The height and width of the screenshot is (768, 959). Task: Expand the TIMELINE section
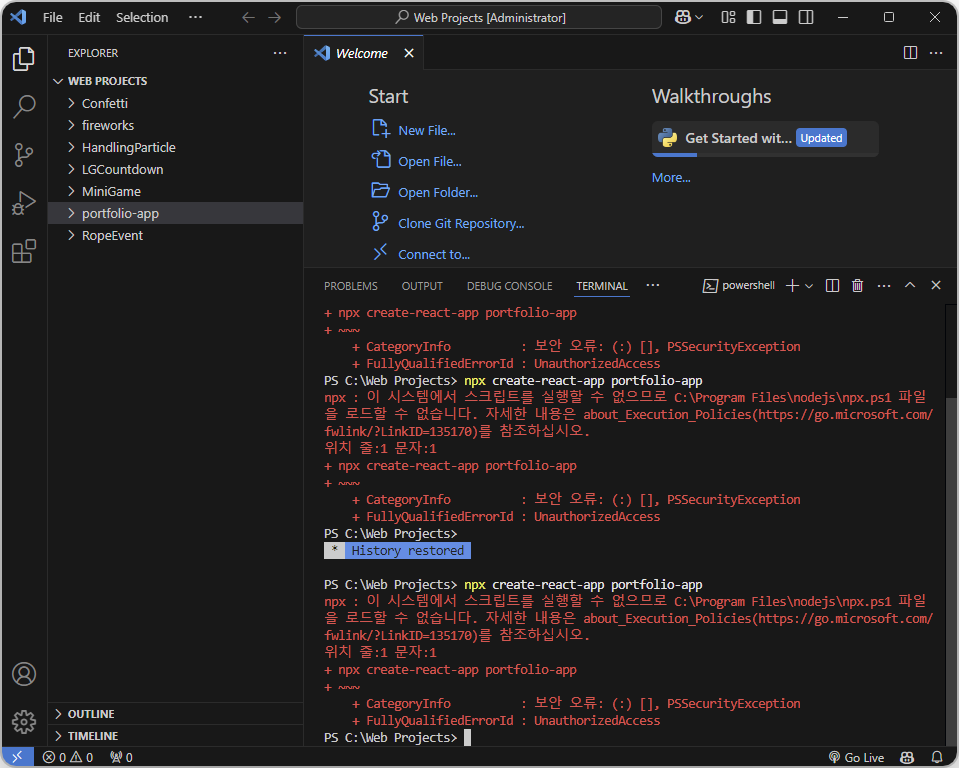(x=175, y=736)
